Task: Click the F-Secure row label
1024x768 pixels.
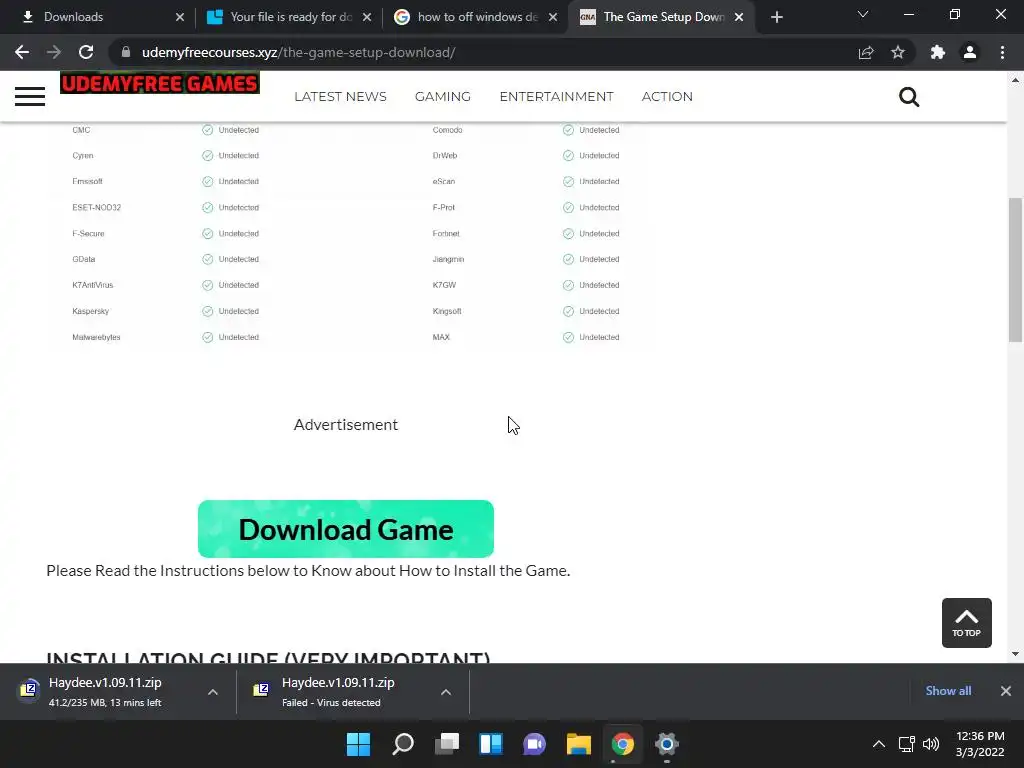Action: [88, 233]
